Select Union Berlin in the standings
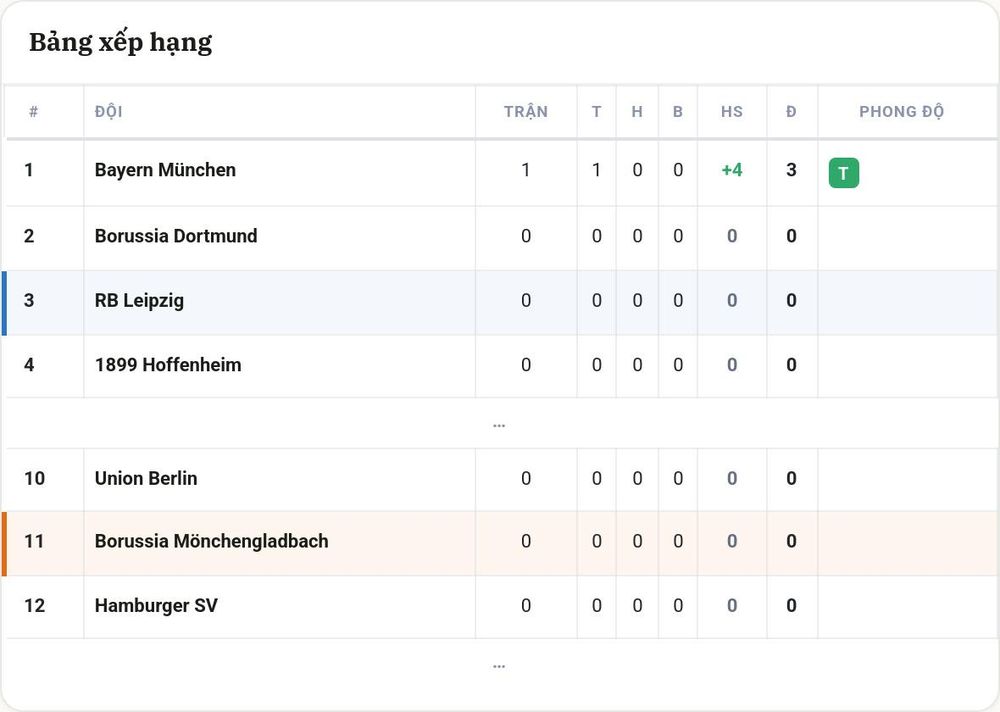Image resolution: width=1000 pixels, height=712 pixels. [146, 478]
